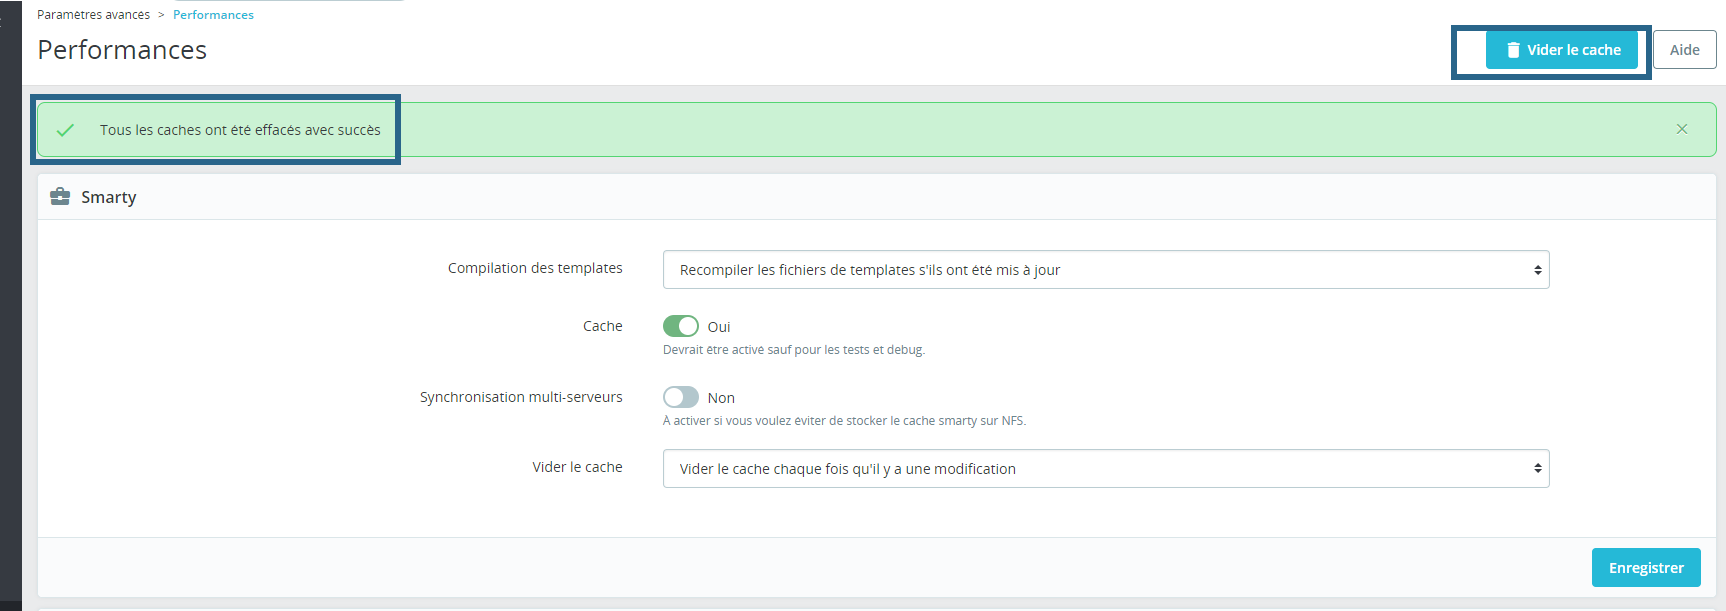Image resolution: width=1726 pixels, height=611 pixels.
Task: Select a different template recompilation option
Action: [x=1105, y=269]
